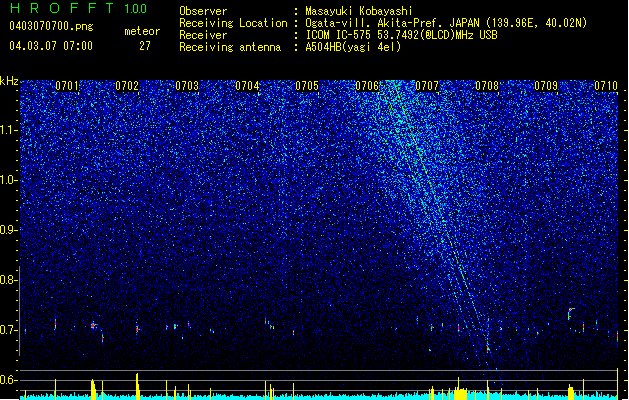Click the 0701 time marker

click(x=67, y=86)
